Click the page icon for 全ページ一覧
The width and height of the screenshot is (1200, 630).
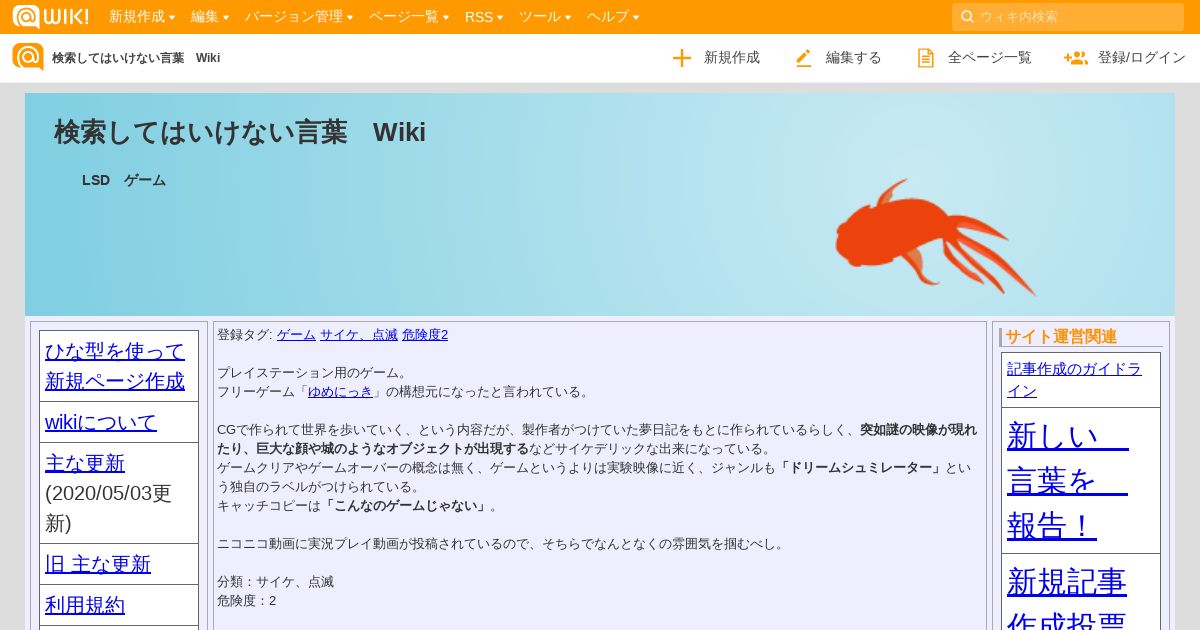point(926,58)
